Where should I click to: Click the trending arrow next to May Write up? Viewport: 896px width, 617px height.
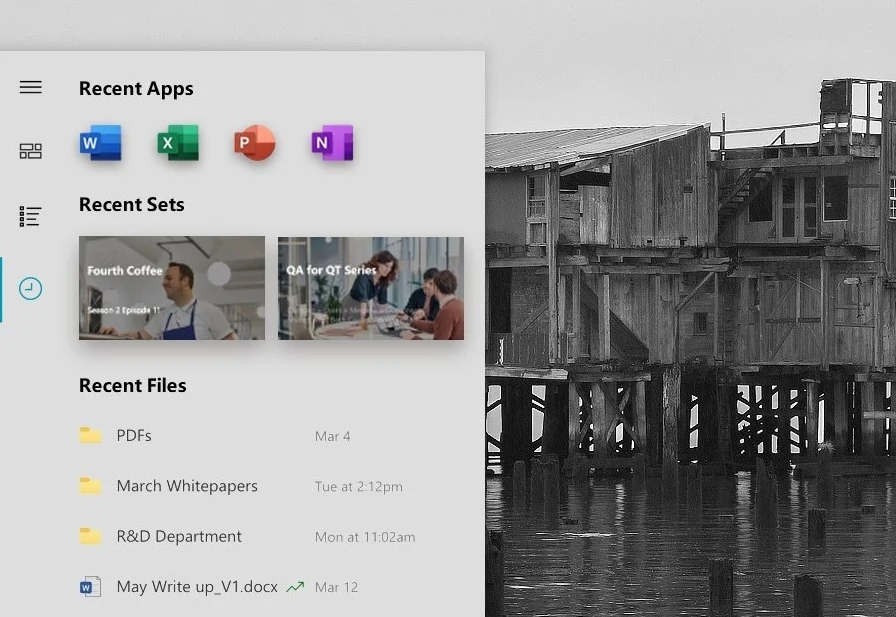[295, 587]
